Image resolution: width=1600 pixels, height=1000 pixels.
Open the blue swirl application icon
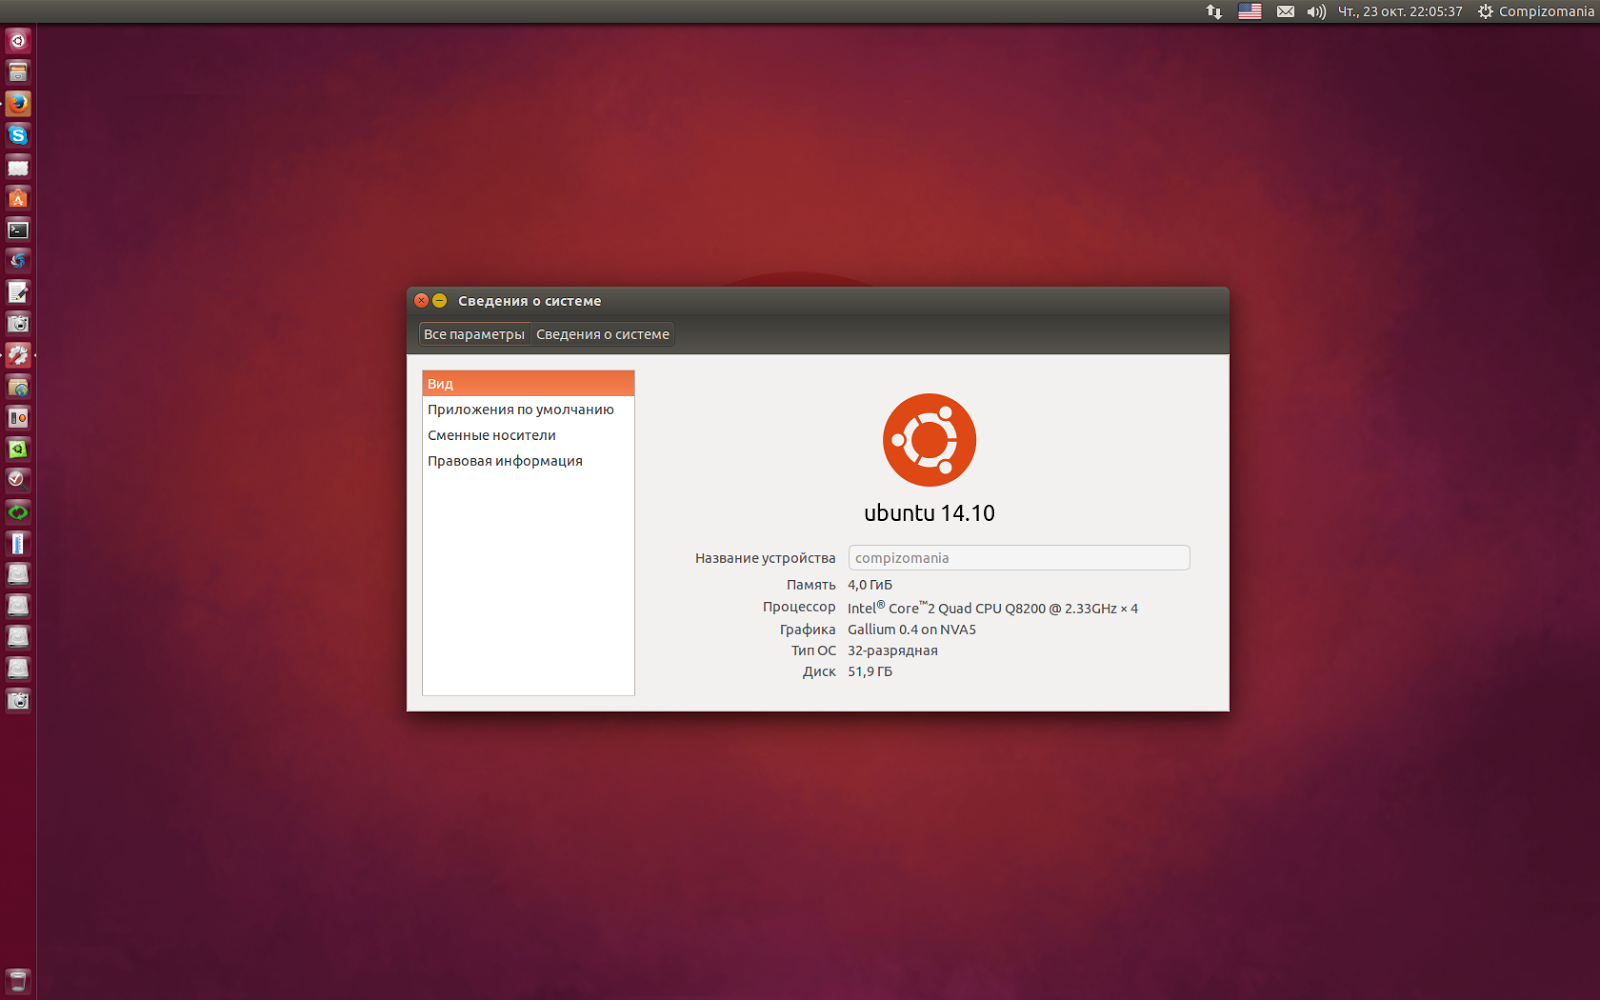pyautogui.click(x=18, y=261)
